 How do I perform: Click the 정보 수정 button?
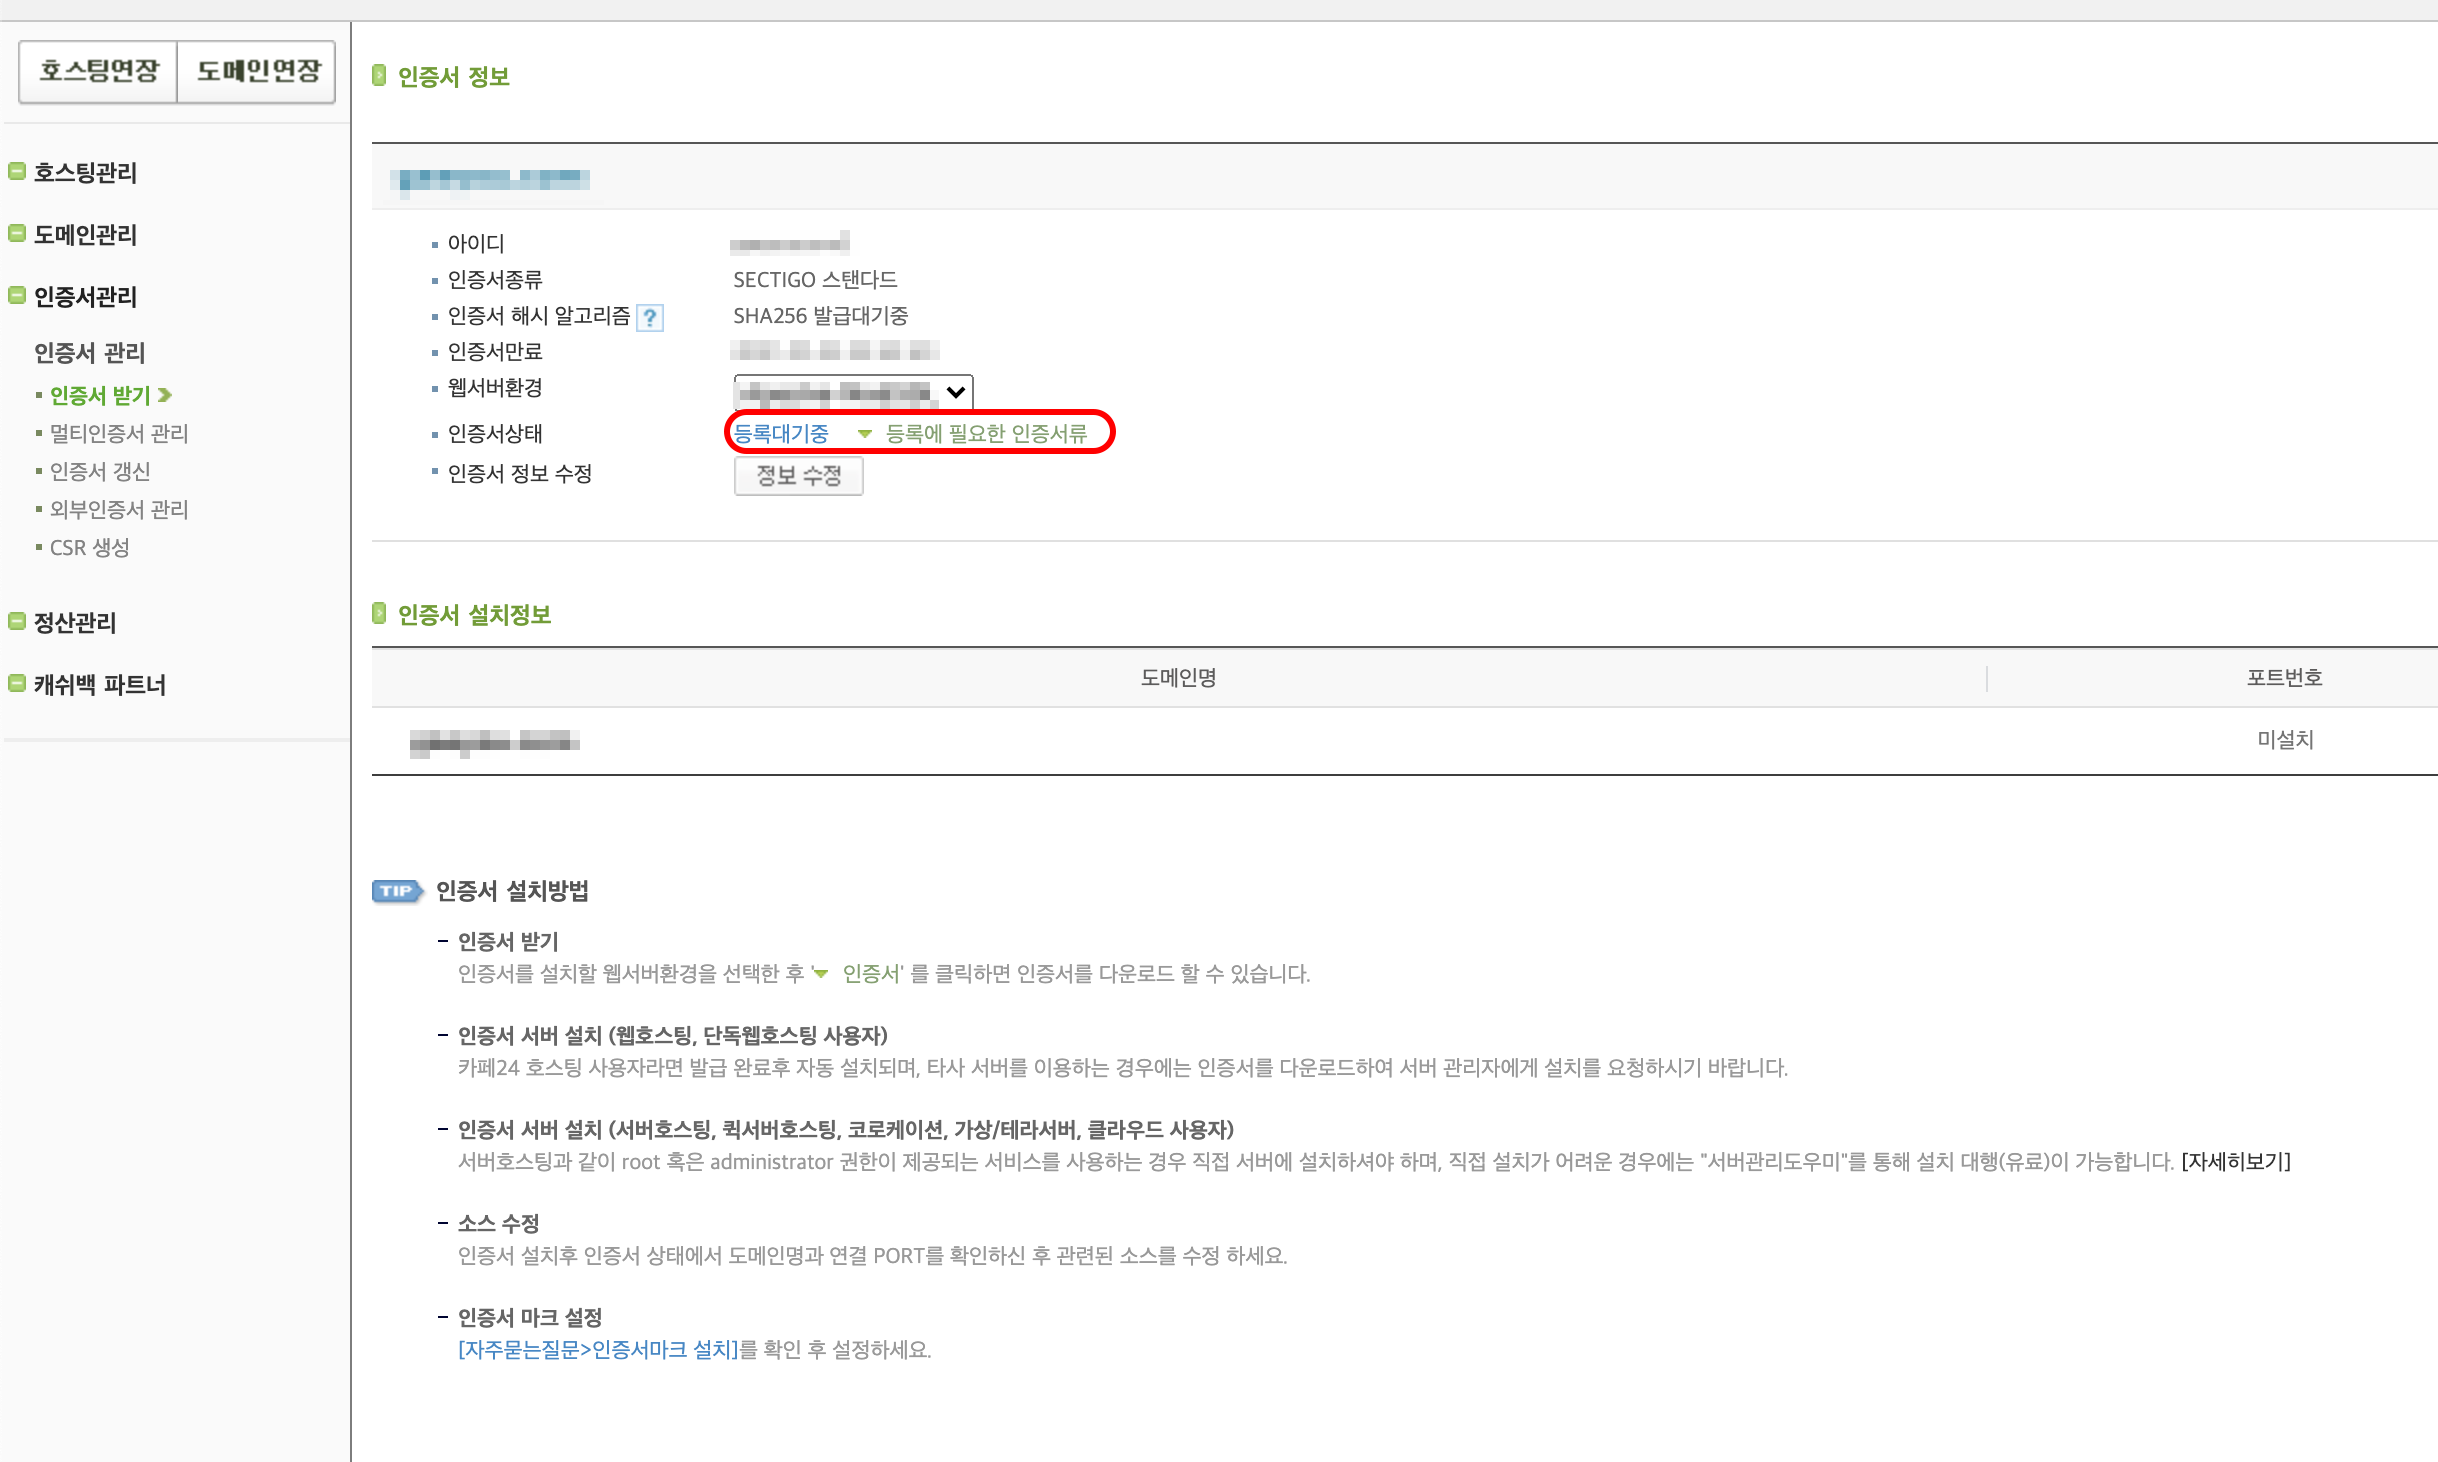798,476
